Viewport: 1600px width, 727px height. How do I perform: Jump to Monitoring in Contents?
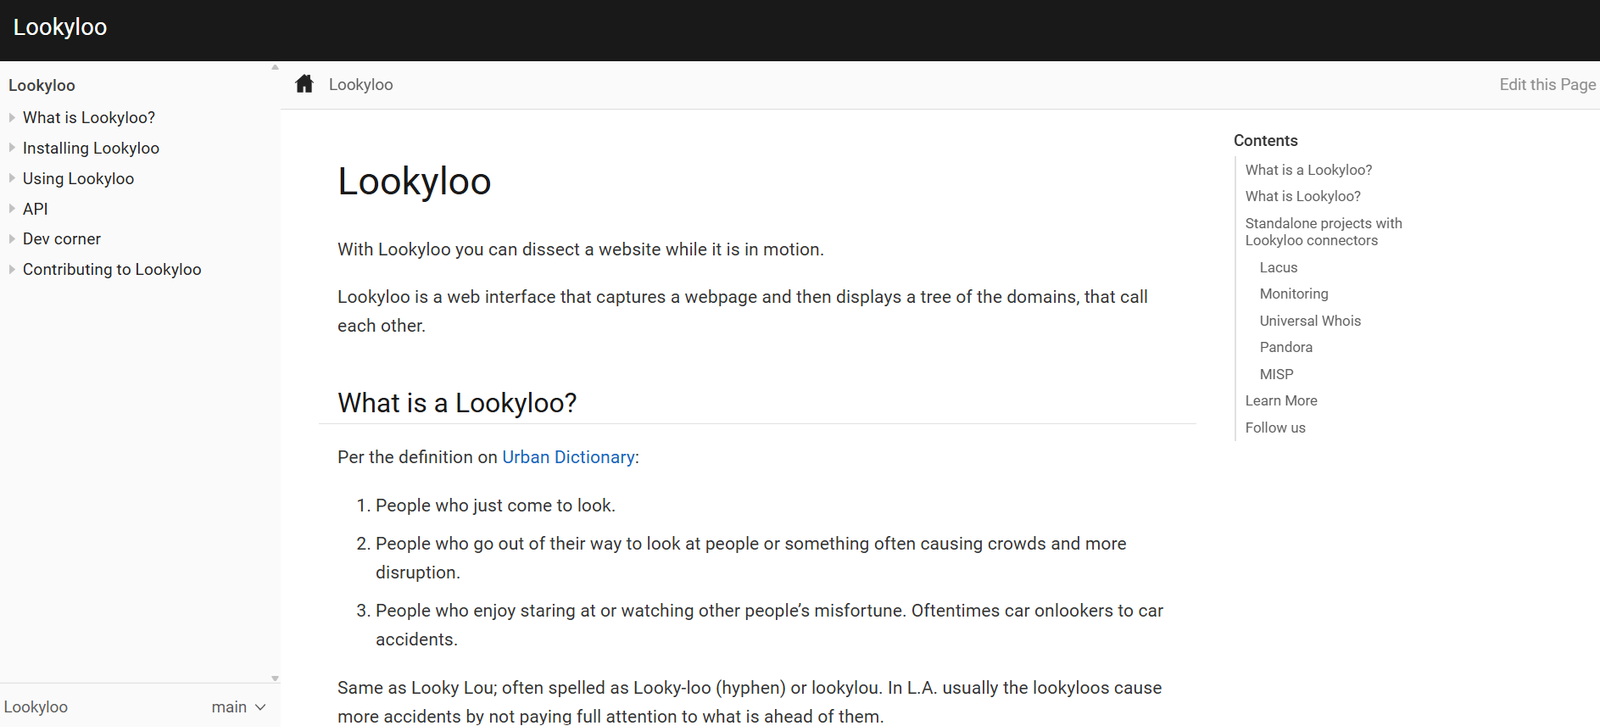point(1293,294)
